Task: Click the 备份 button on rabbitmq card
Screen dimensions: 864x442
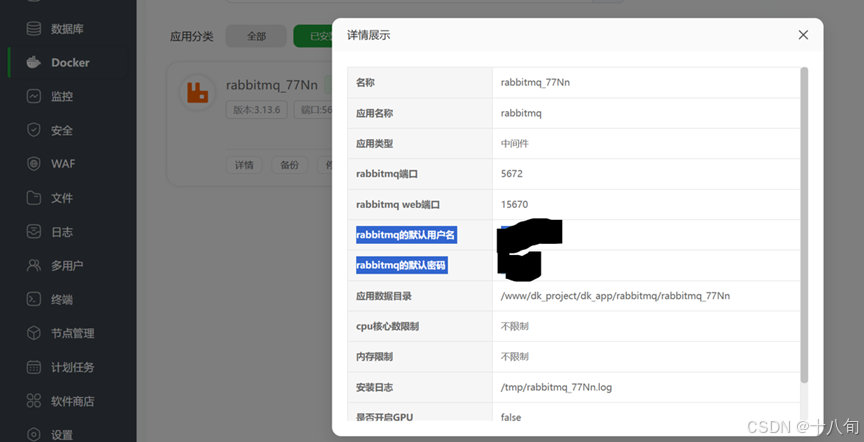Action: [289, 165]
